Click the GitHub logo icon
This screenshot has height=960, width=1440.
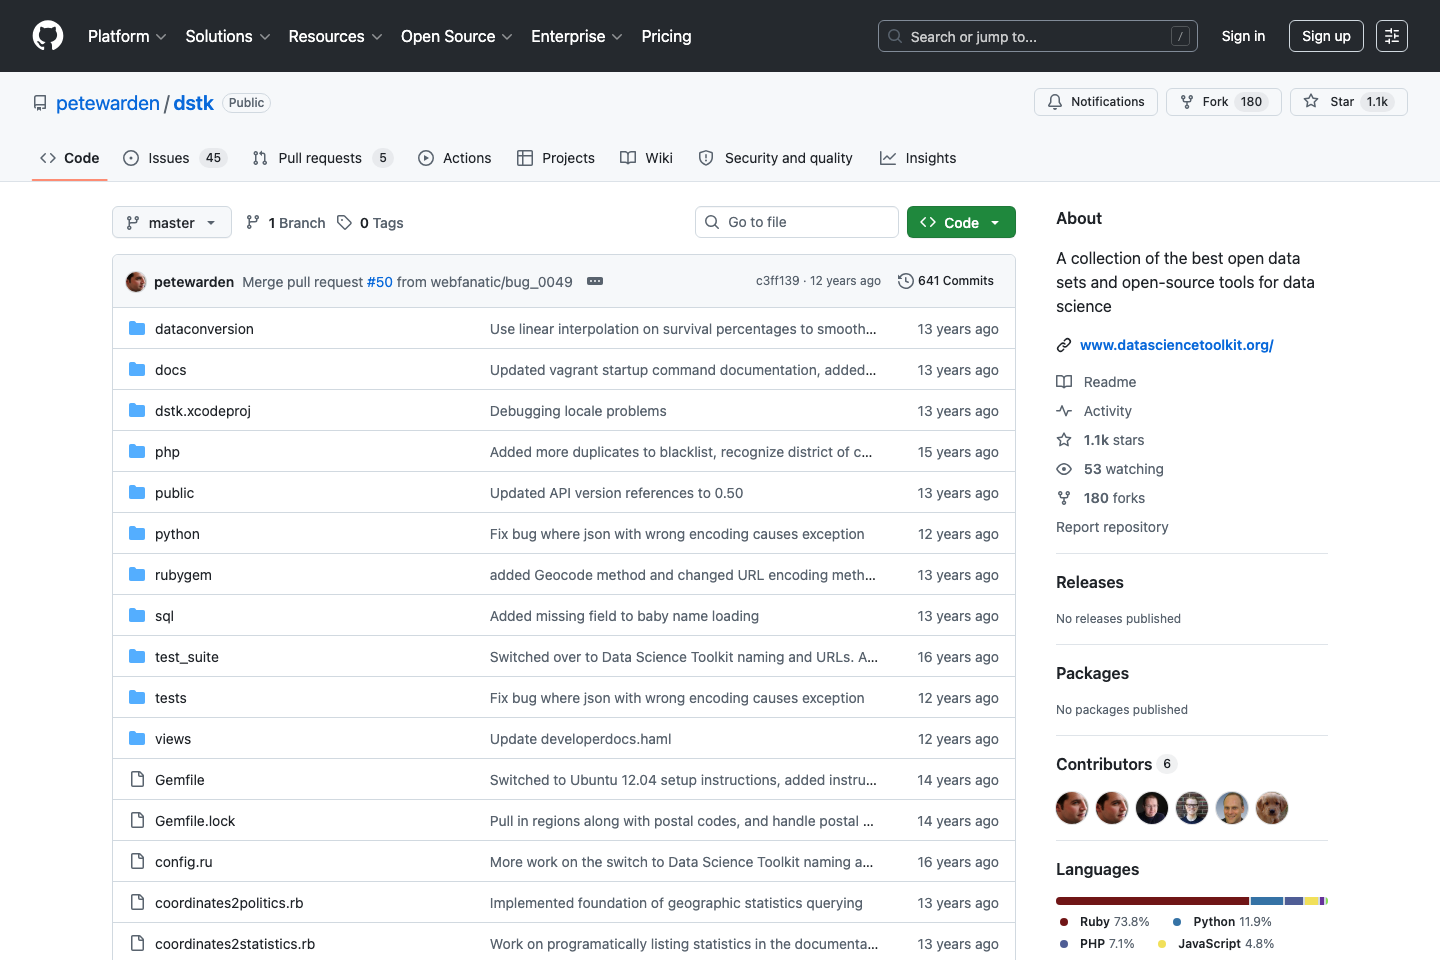pyautogui.click(x=47, y=36)
